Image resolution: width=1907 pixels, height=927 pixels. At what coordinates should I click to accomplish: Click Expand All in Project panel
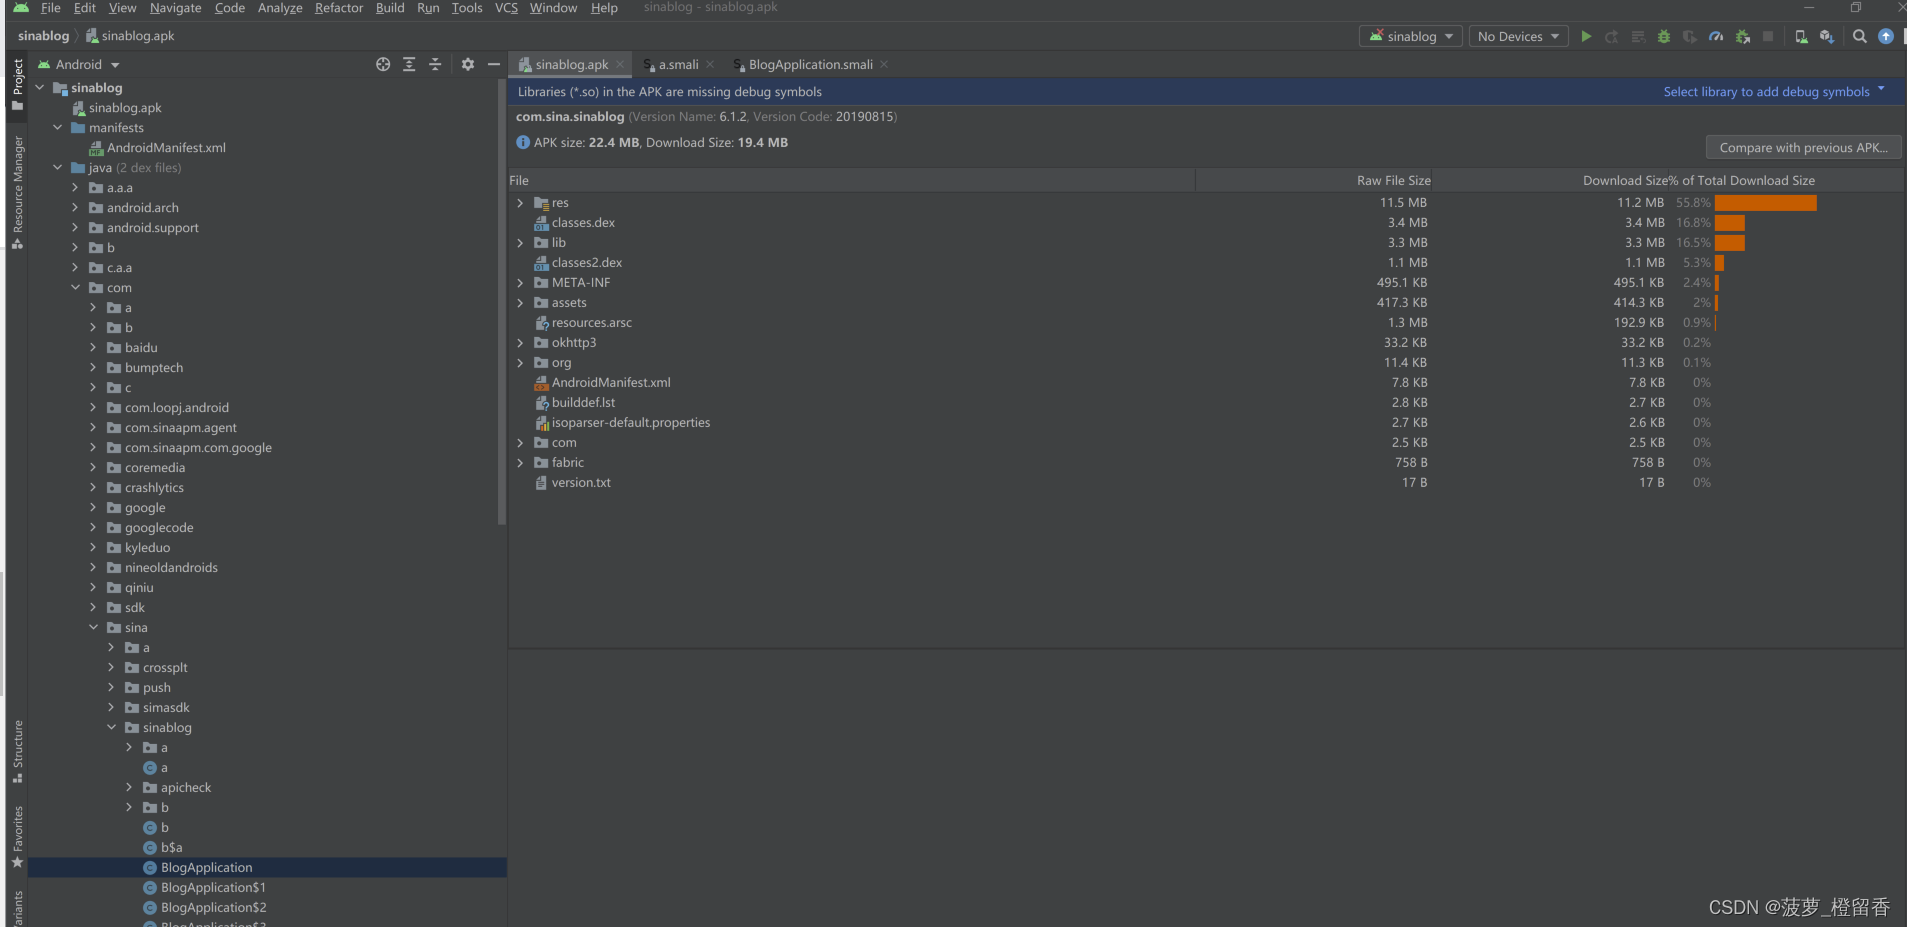[x=409, y=64]
